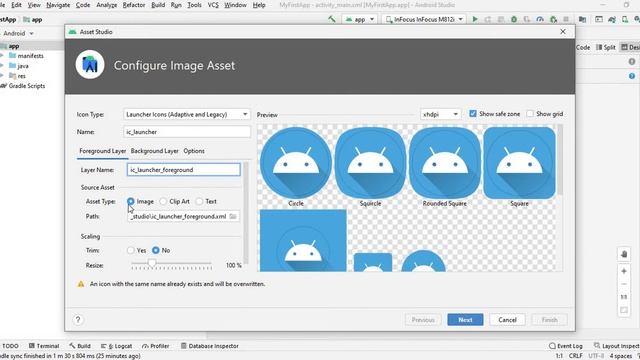The height and width of the screenshot is (360, 640).
Task: Open the Tools menu
Action: click(x=194, y=5)
